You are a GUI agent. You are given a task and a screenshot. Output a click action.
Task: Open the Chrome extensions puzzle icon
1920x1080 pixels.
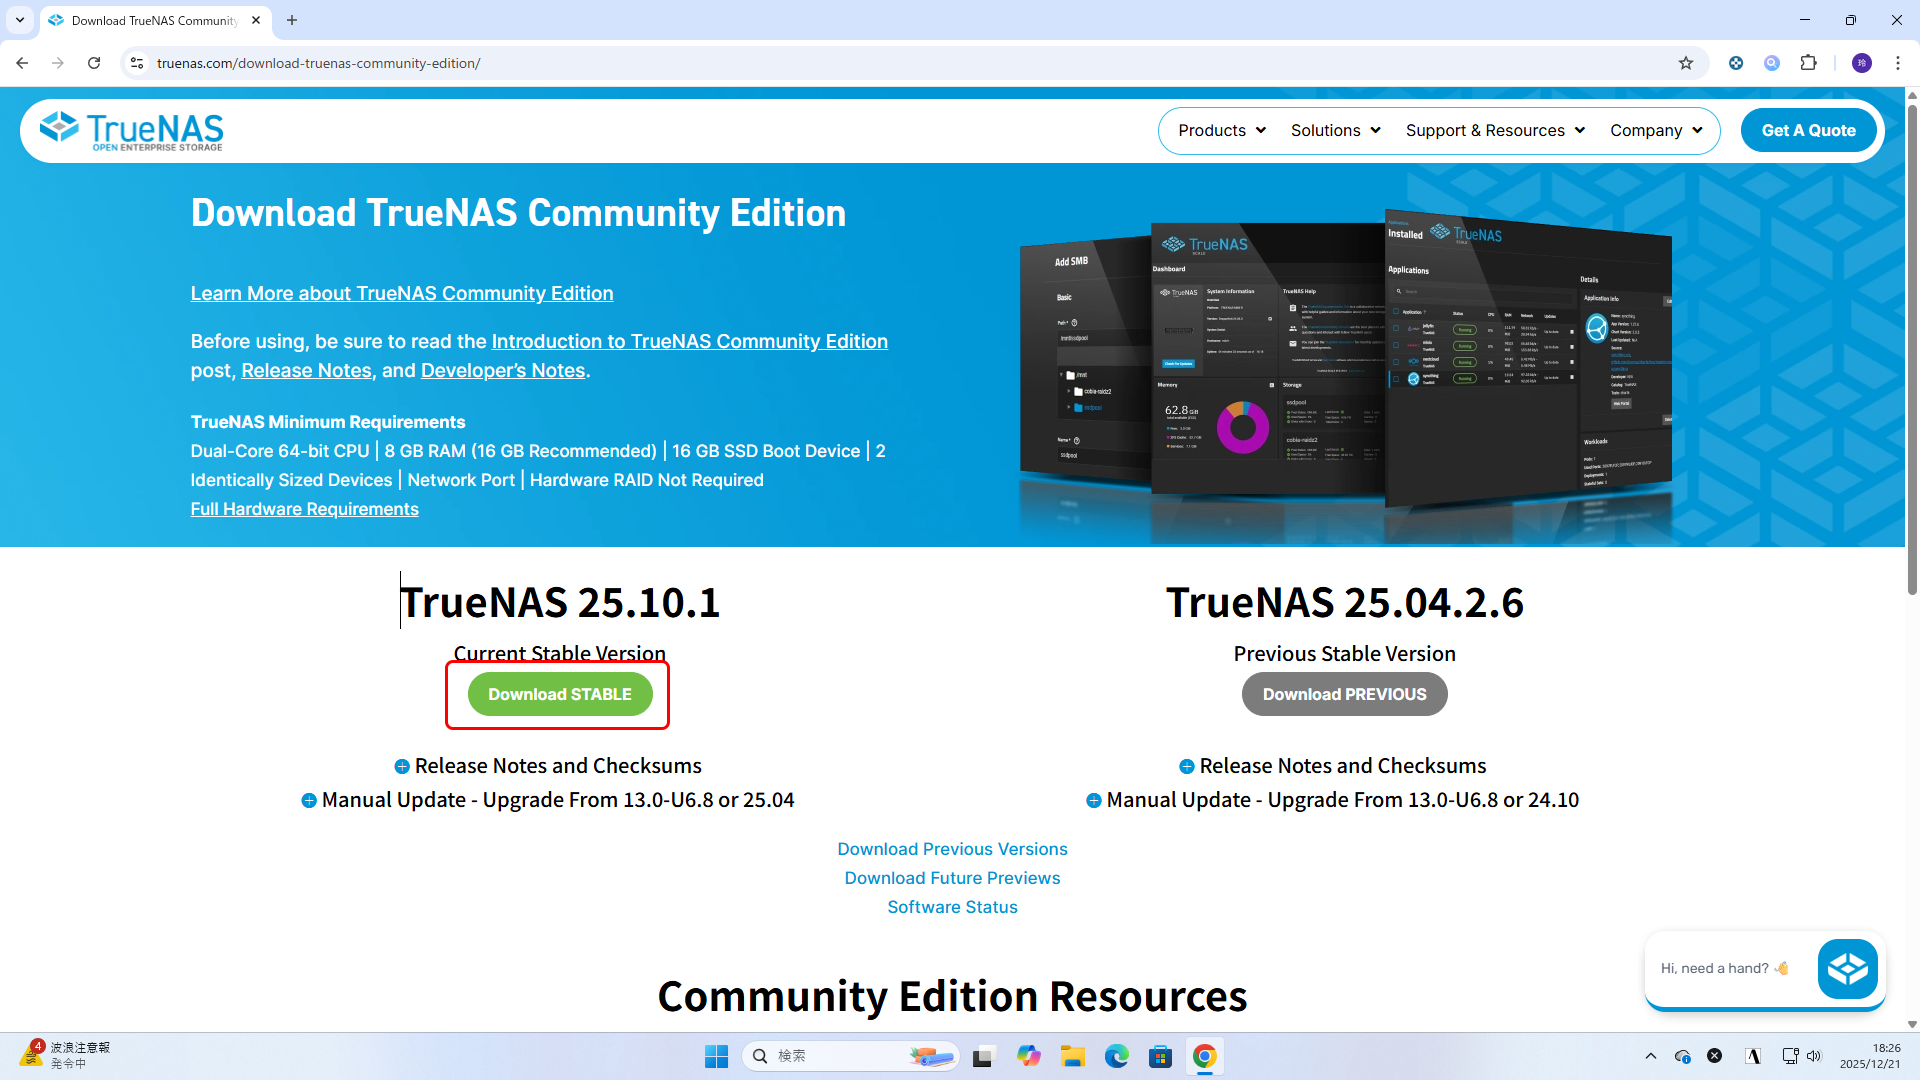1808,63
